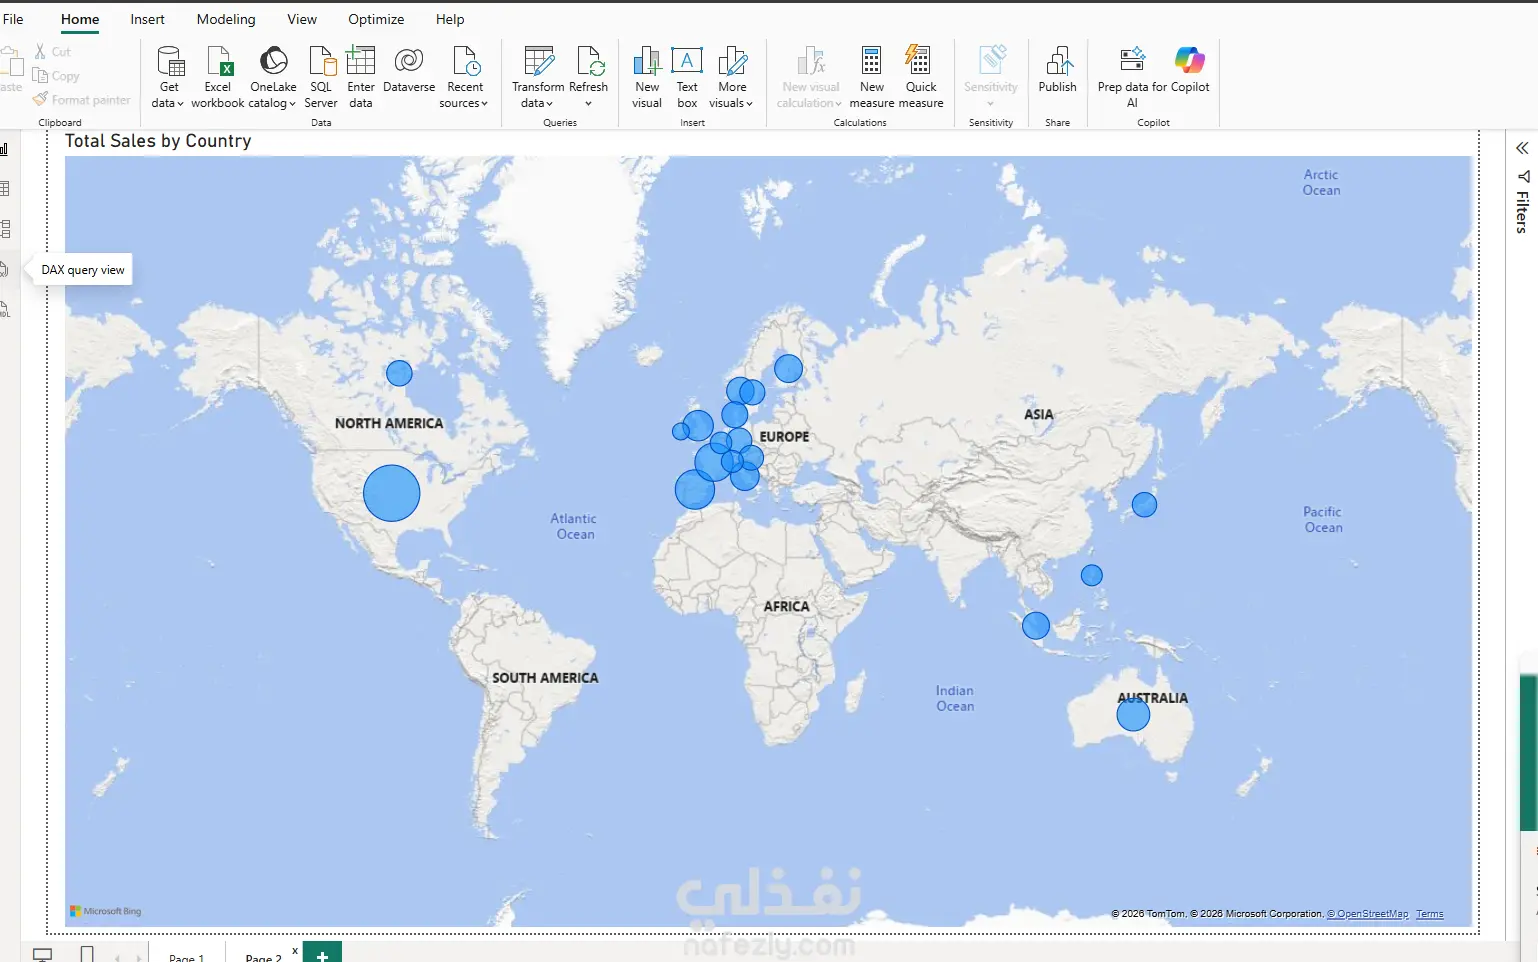The image size is (1538, 962).
Task: Click the OpenStreetMap link
Action: click(x=1367, y=914)
